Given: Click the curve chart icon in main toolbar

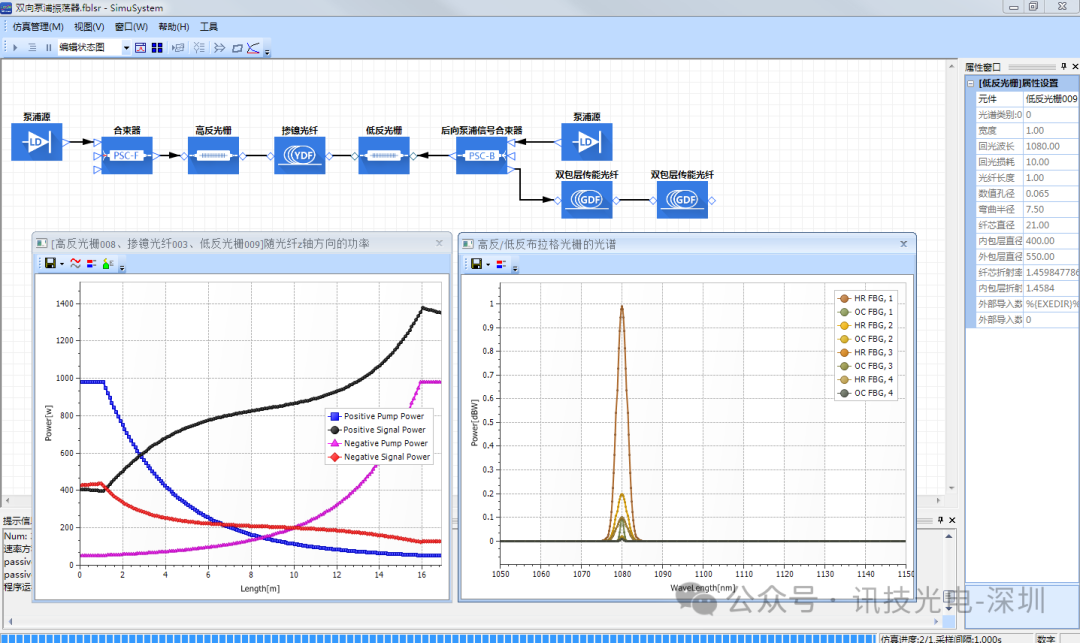Looking at the screenshot, I should click(253, 48).
